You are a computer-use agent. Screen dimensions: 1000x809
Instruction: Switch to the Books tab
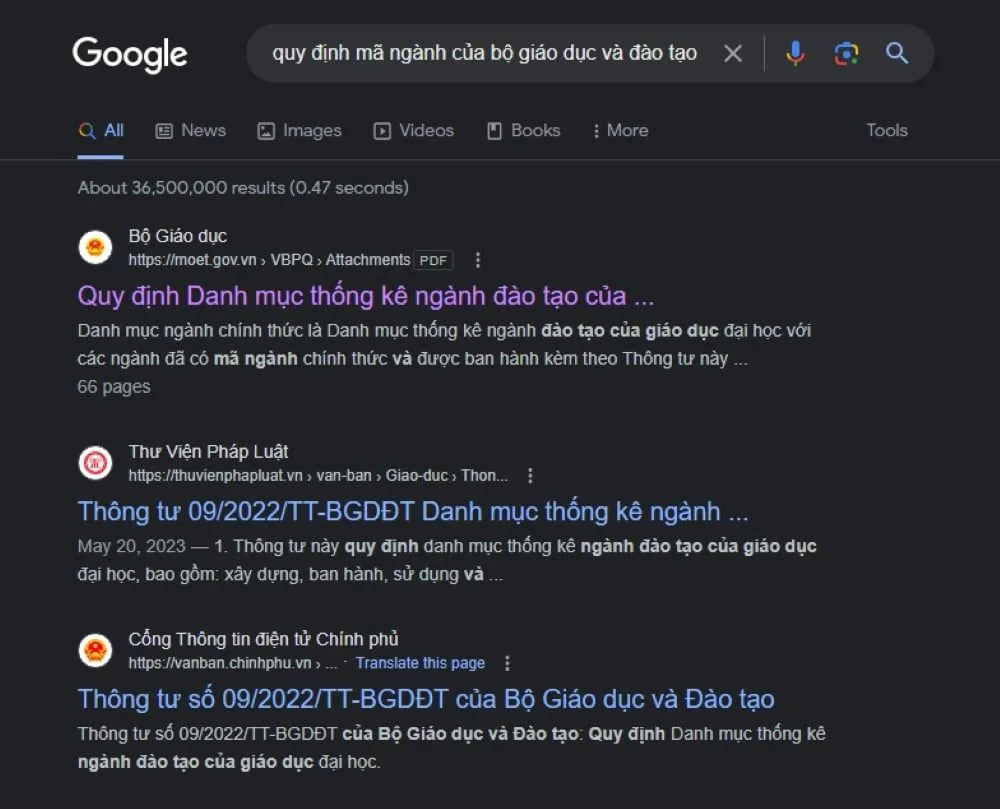coord(524,131)
